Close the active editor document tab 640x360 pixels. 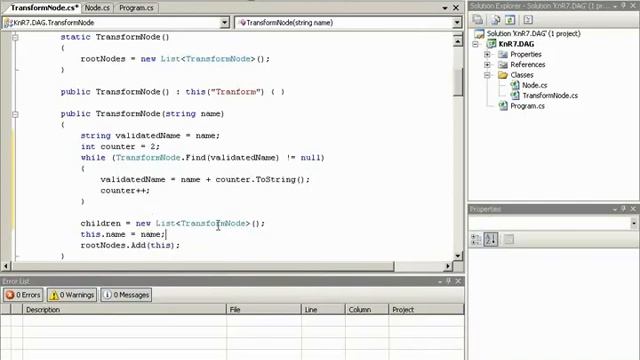tap(456, 8)
